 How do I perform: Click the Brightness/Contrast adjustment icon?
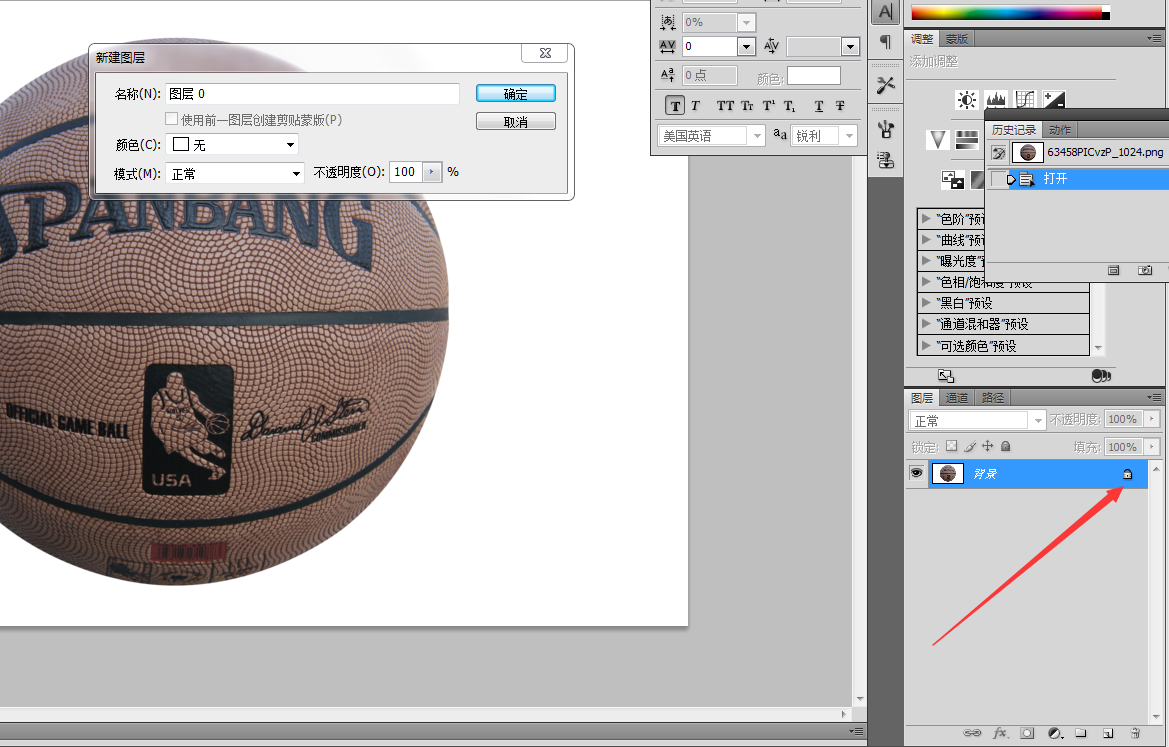point(967,100)
